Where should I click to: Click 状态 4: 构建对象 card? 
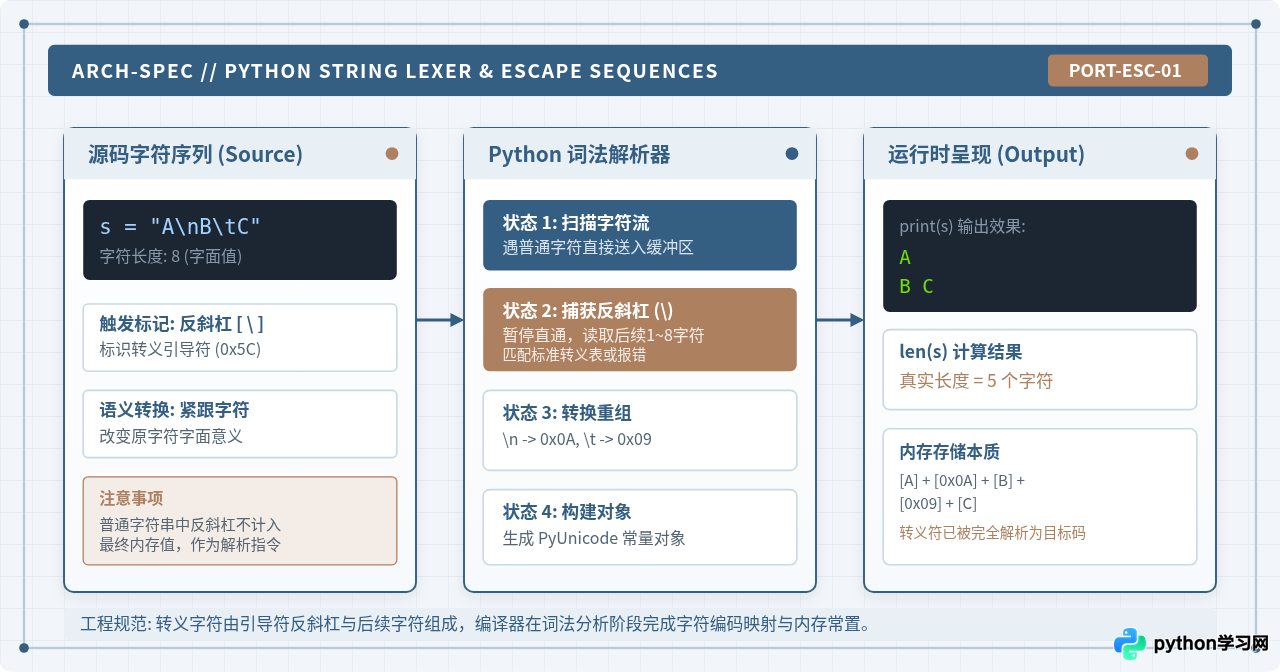coord(640,528)
